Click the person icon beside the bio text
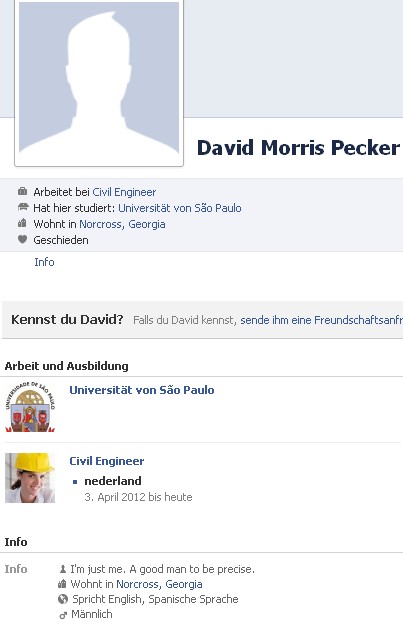 [x=63, y=569]
